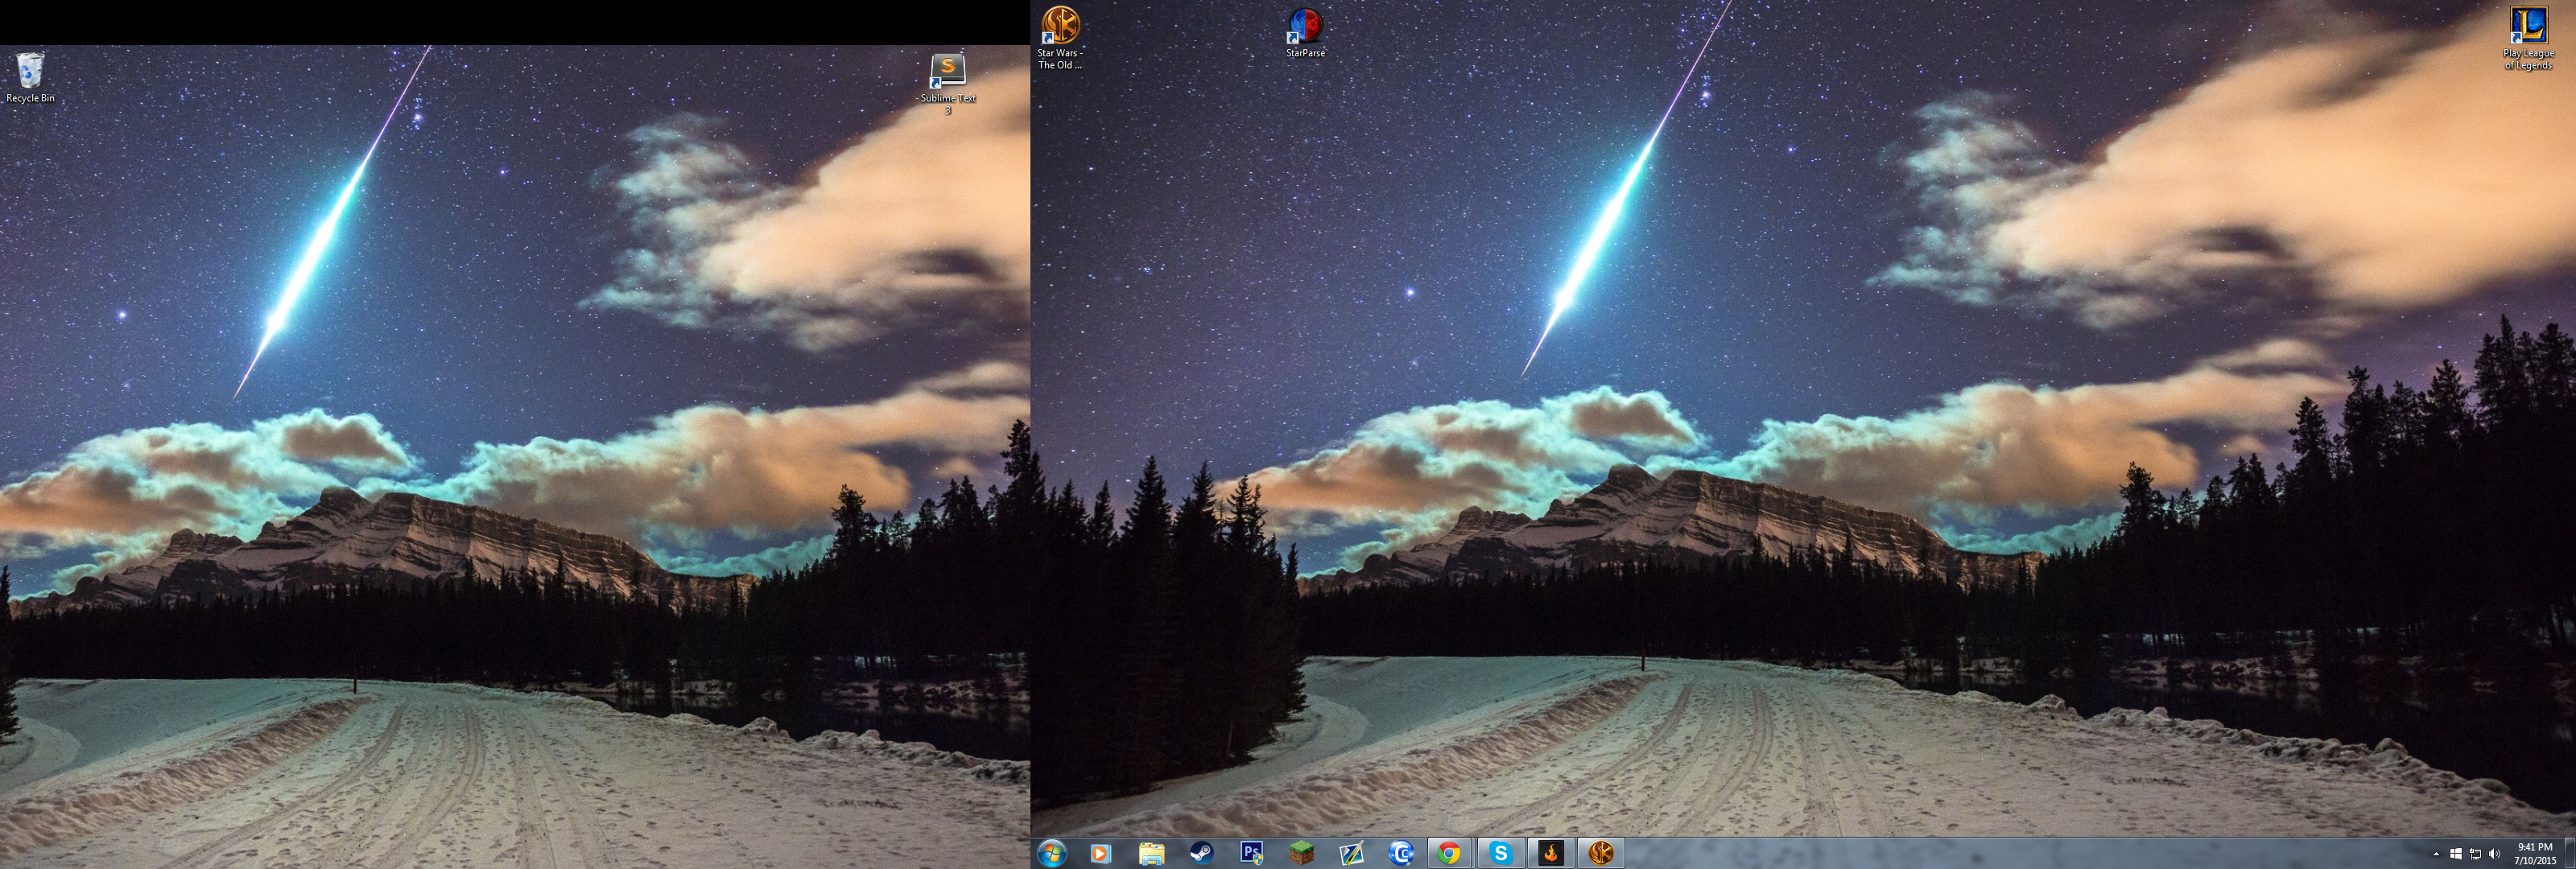Open the volume speaker tray control
This screenshot has width=2576, height=869.
coord(2494,854)
